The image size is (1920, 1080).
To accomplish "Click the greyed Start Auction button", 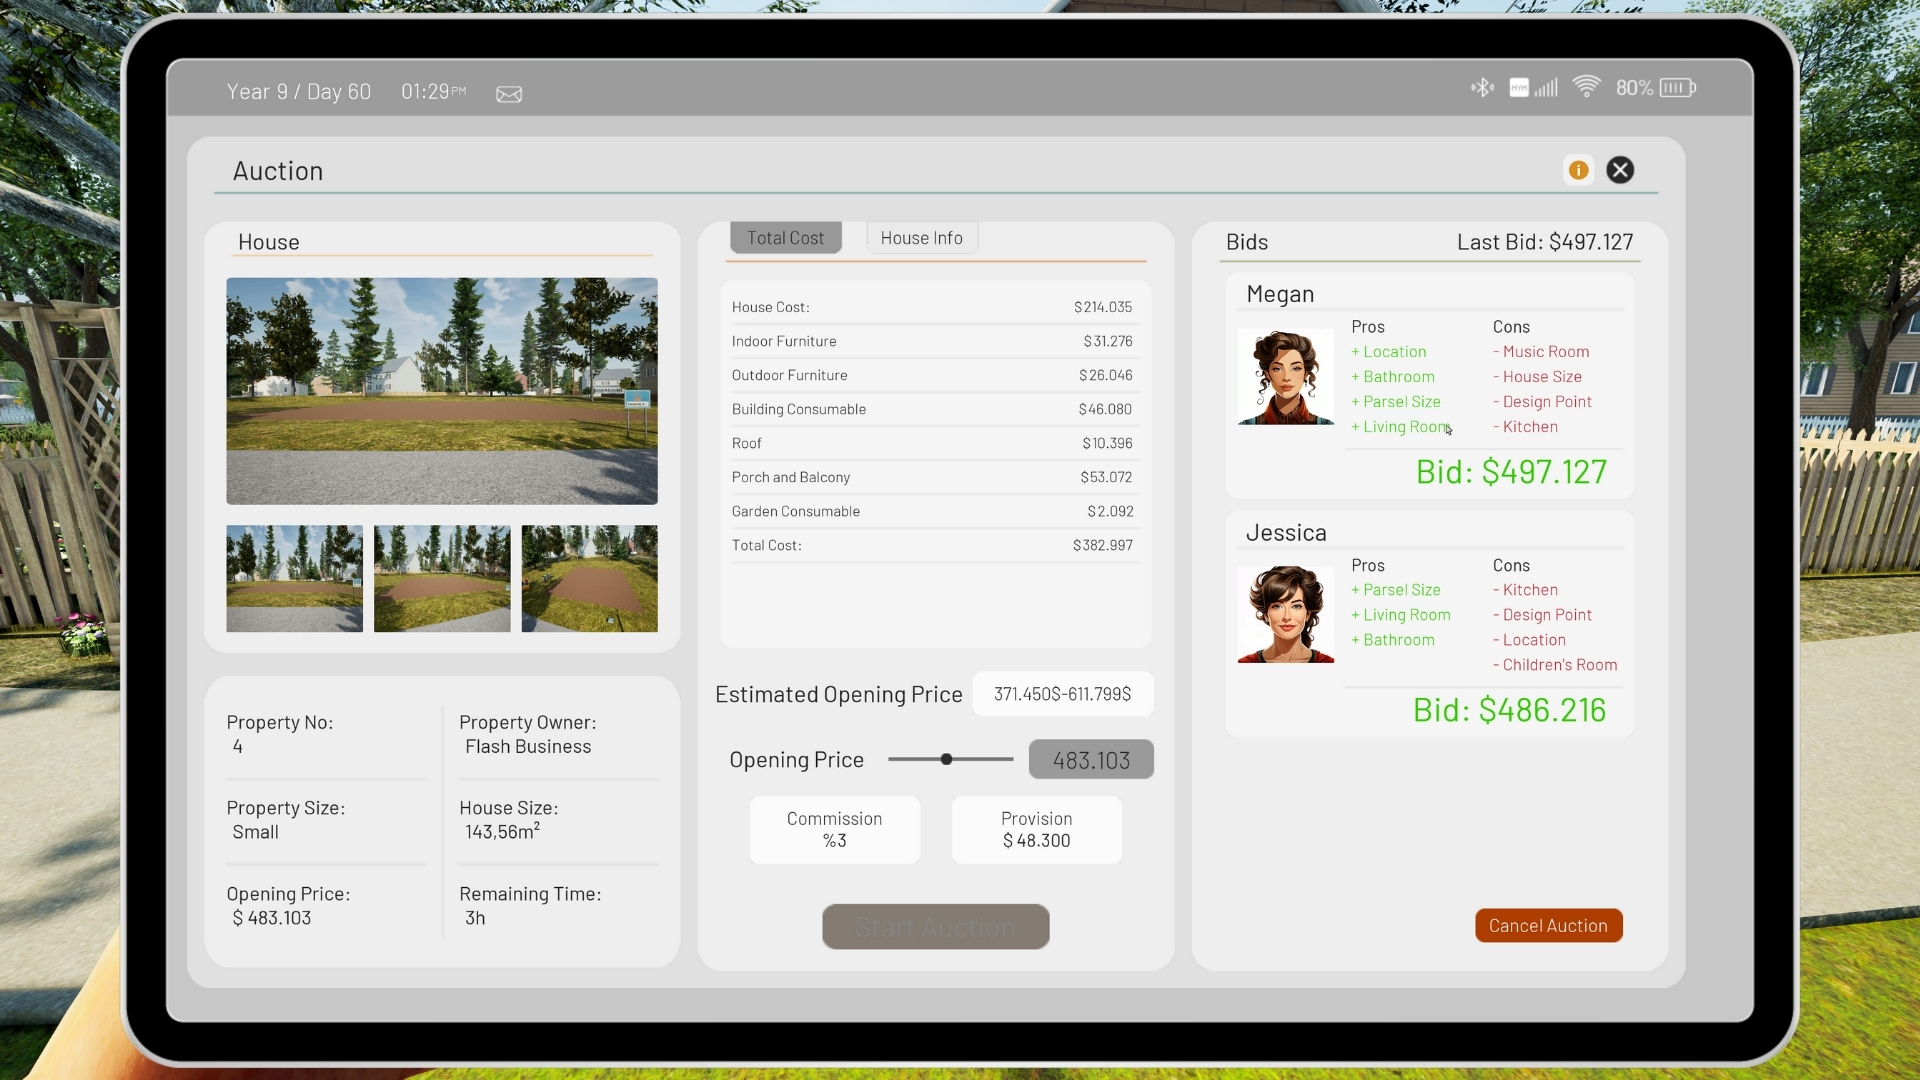I will pyautogui.click(x=935, y=927).
